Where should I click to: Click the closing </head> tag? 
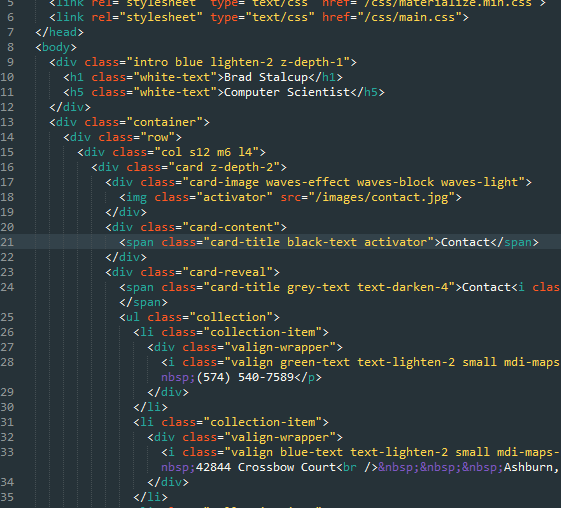59,32
